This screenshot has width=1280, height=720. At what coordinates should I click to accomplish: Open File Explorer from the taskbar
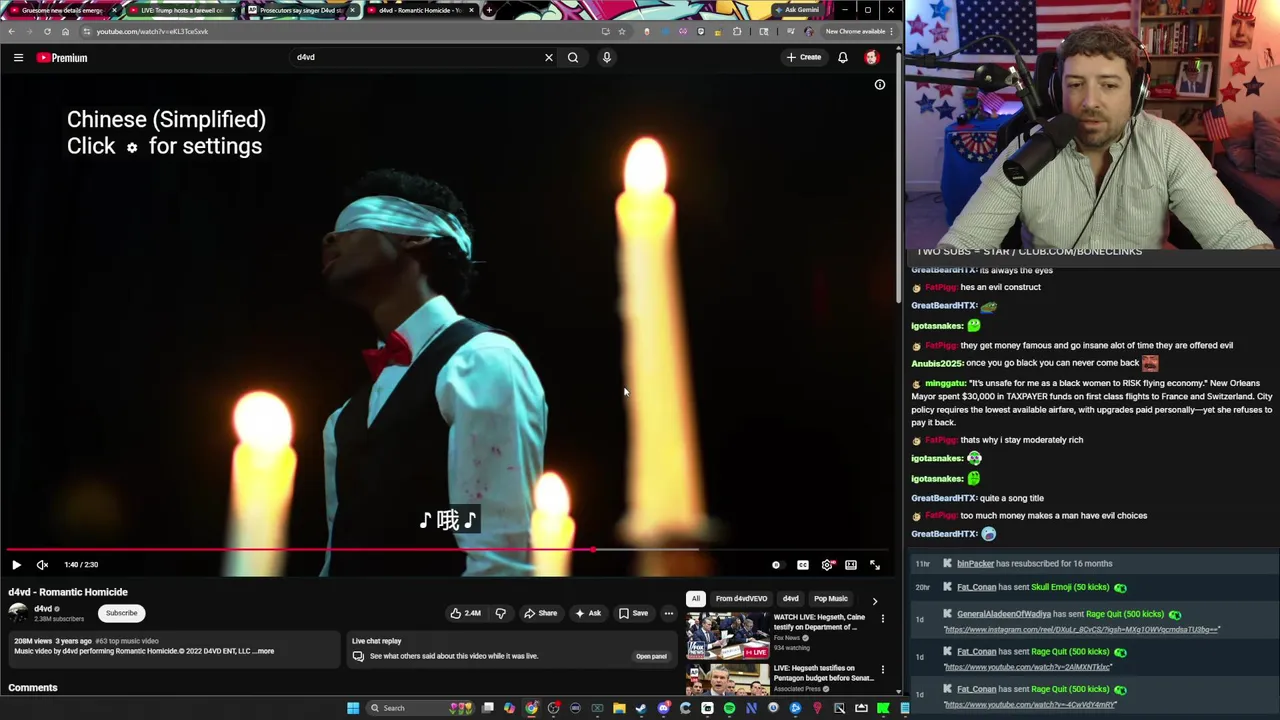point(619,708)
